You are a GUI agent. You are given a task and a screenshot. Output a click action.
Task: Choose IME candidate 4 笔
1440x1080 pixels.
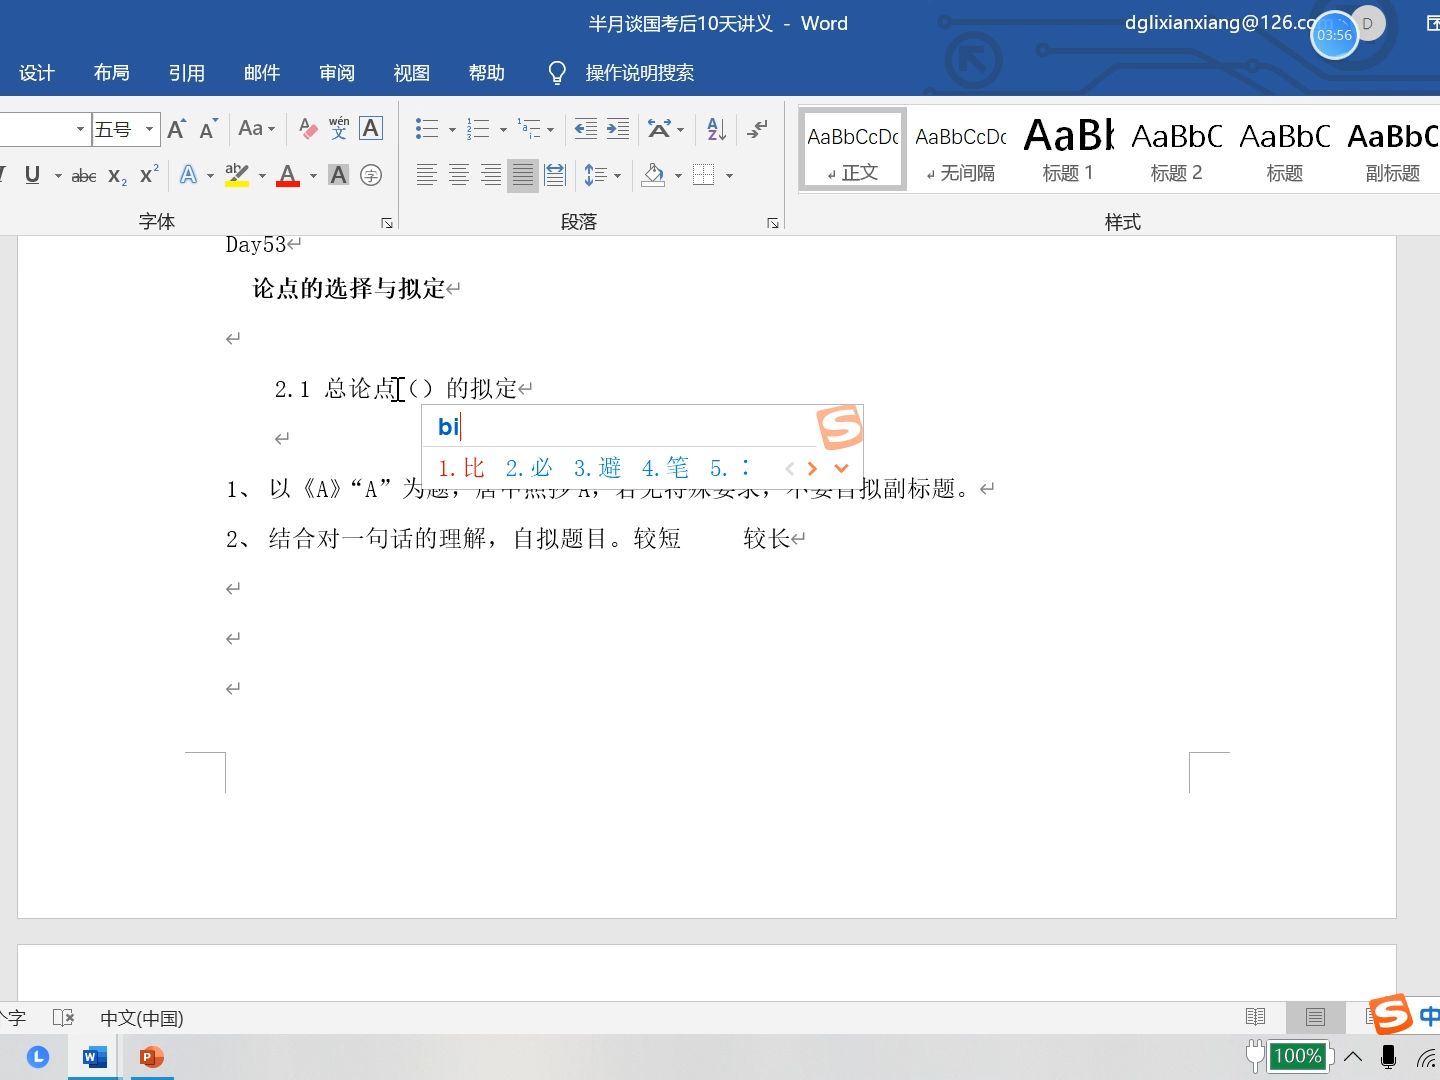[665, 468]
